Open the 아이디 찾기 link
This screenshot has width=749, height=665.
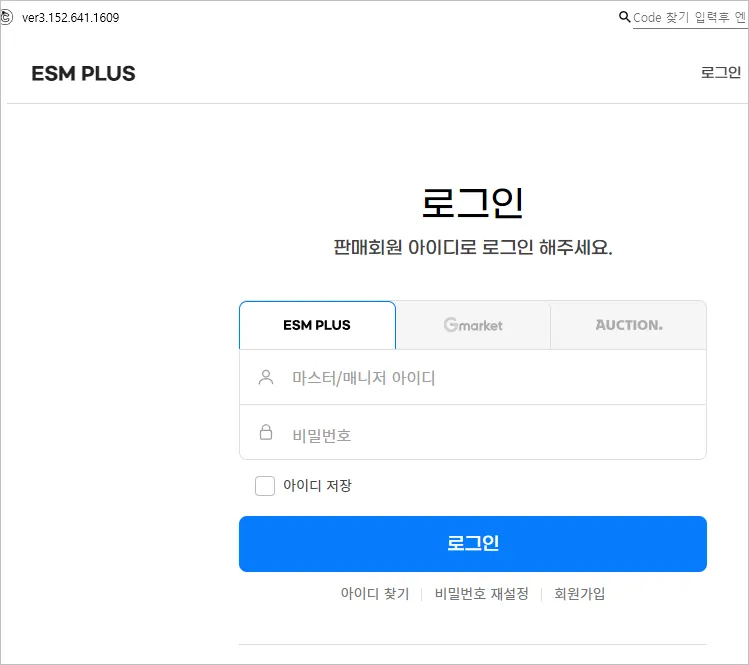(375, 594)
